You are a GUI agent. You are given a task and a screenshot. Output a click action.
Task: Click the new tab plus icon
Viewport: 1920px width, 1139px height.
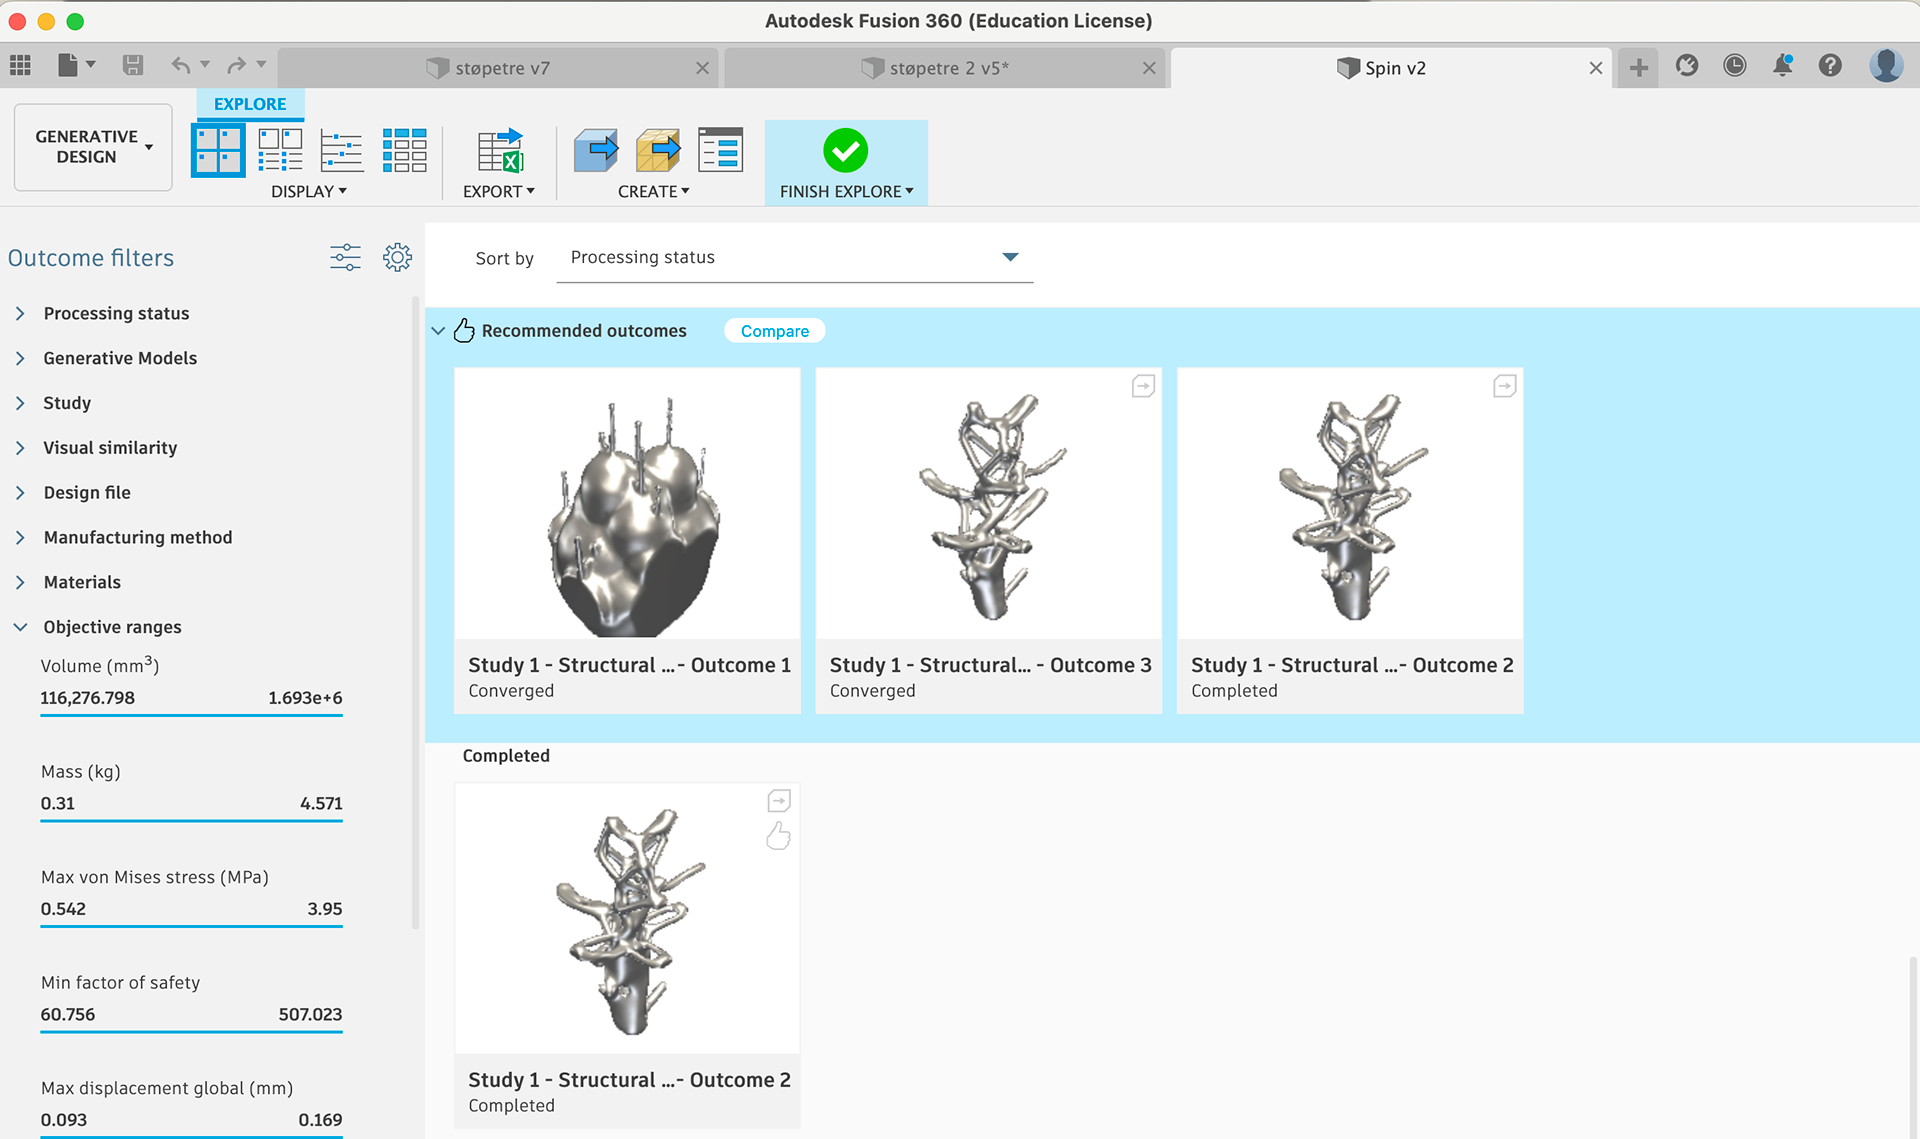pyautogui.click(x=1638, y=67)
